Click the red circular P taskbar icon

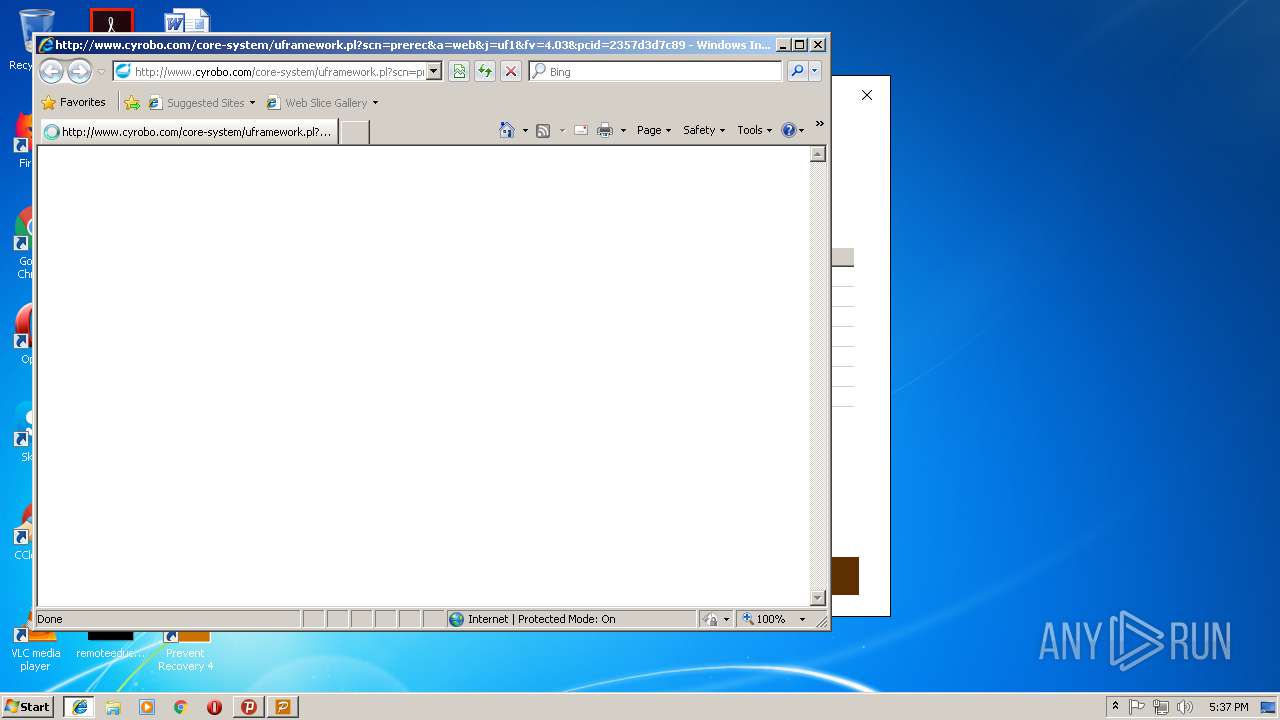(249, 706)
